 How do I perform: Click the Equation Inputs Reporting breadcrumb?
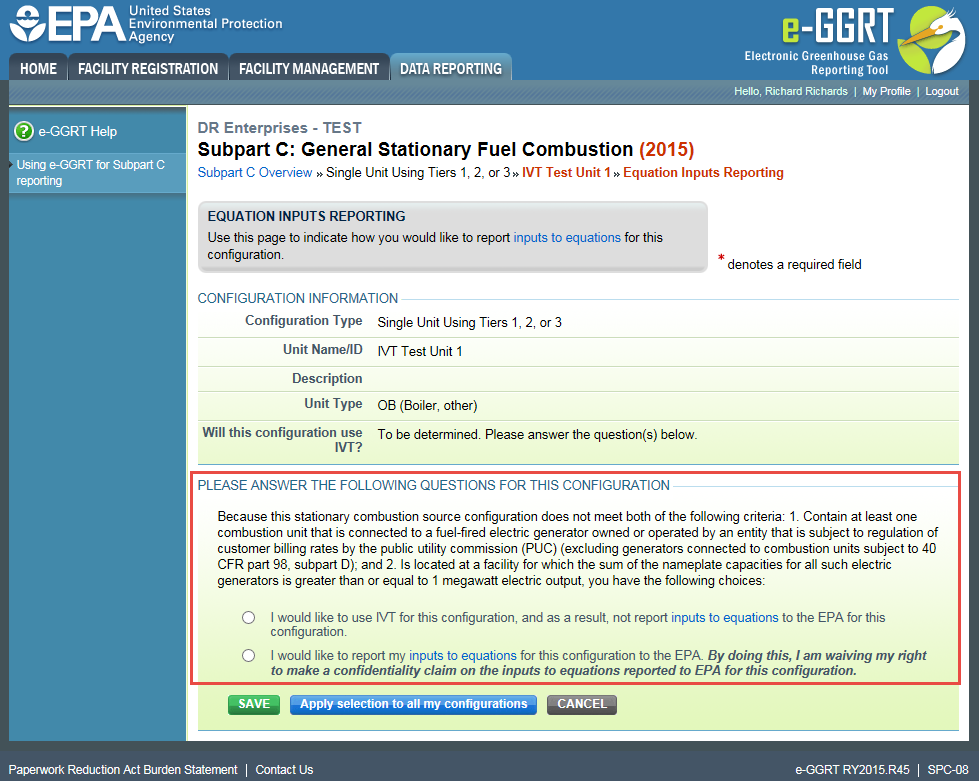point(703,173)
